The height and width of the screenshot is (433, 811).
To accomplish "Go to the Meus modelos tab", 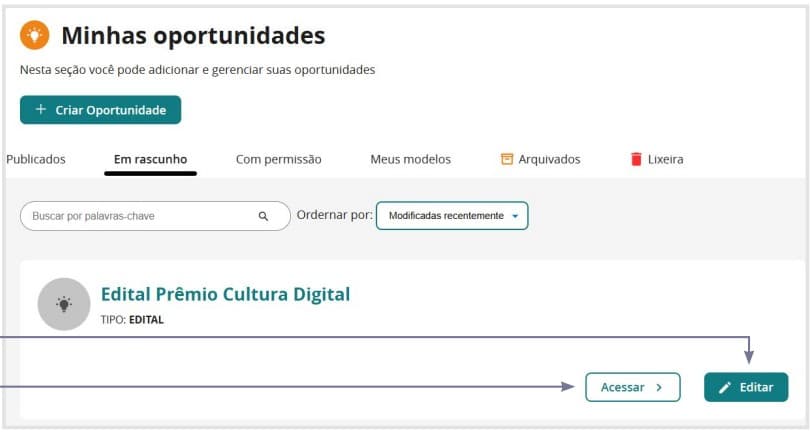I will pyautogui.click(x=410, y=159).
